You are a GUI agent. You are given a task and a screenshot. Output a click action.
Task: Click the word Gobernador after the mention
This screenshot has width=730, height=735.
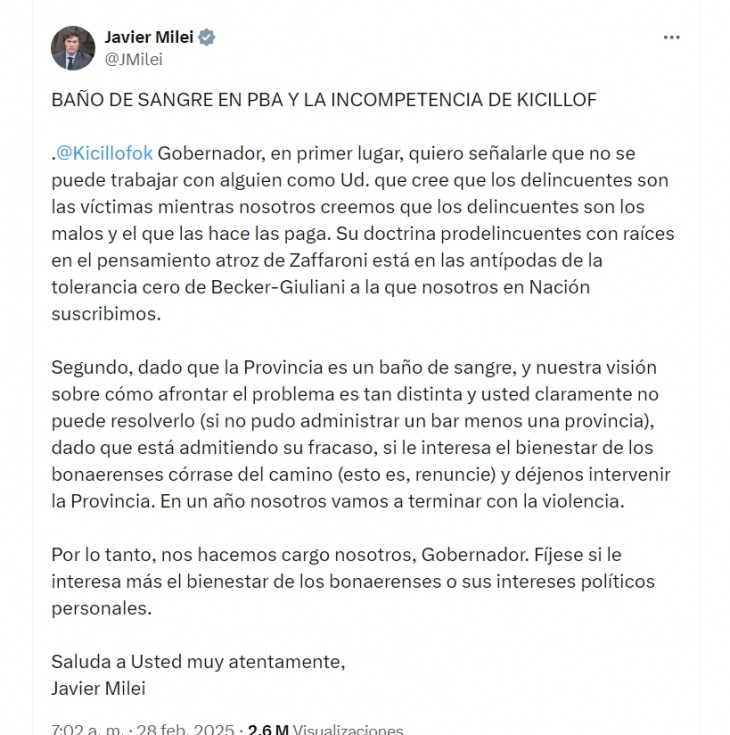pyautogui.click(x=211, y=153)
